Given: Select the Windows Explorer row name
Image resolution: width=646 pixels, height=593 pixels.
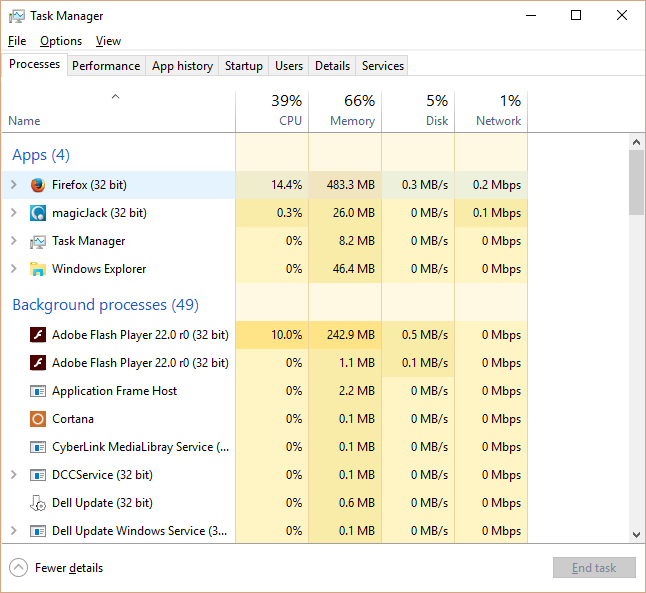Looking at the screenshot, I should click(99, 269).
